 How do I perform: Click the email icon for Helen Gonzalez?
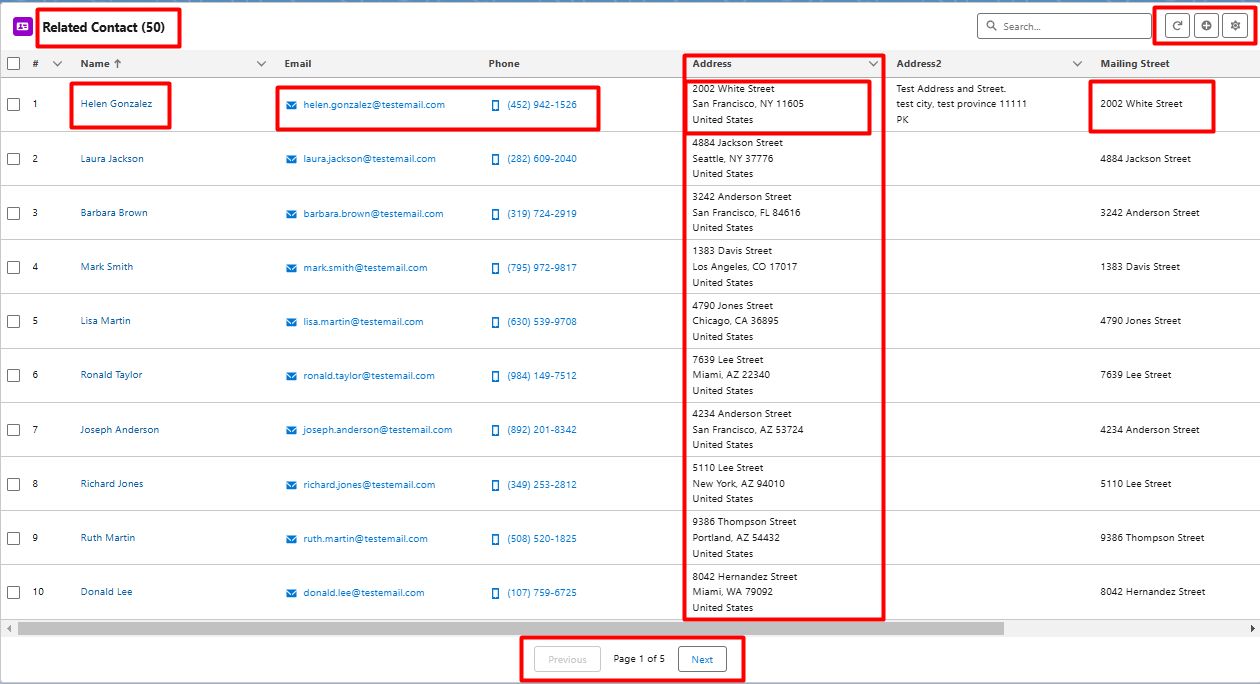pos(291,105)
